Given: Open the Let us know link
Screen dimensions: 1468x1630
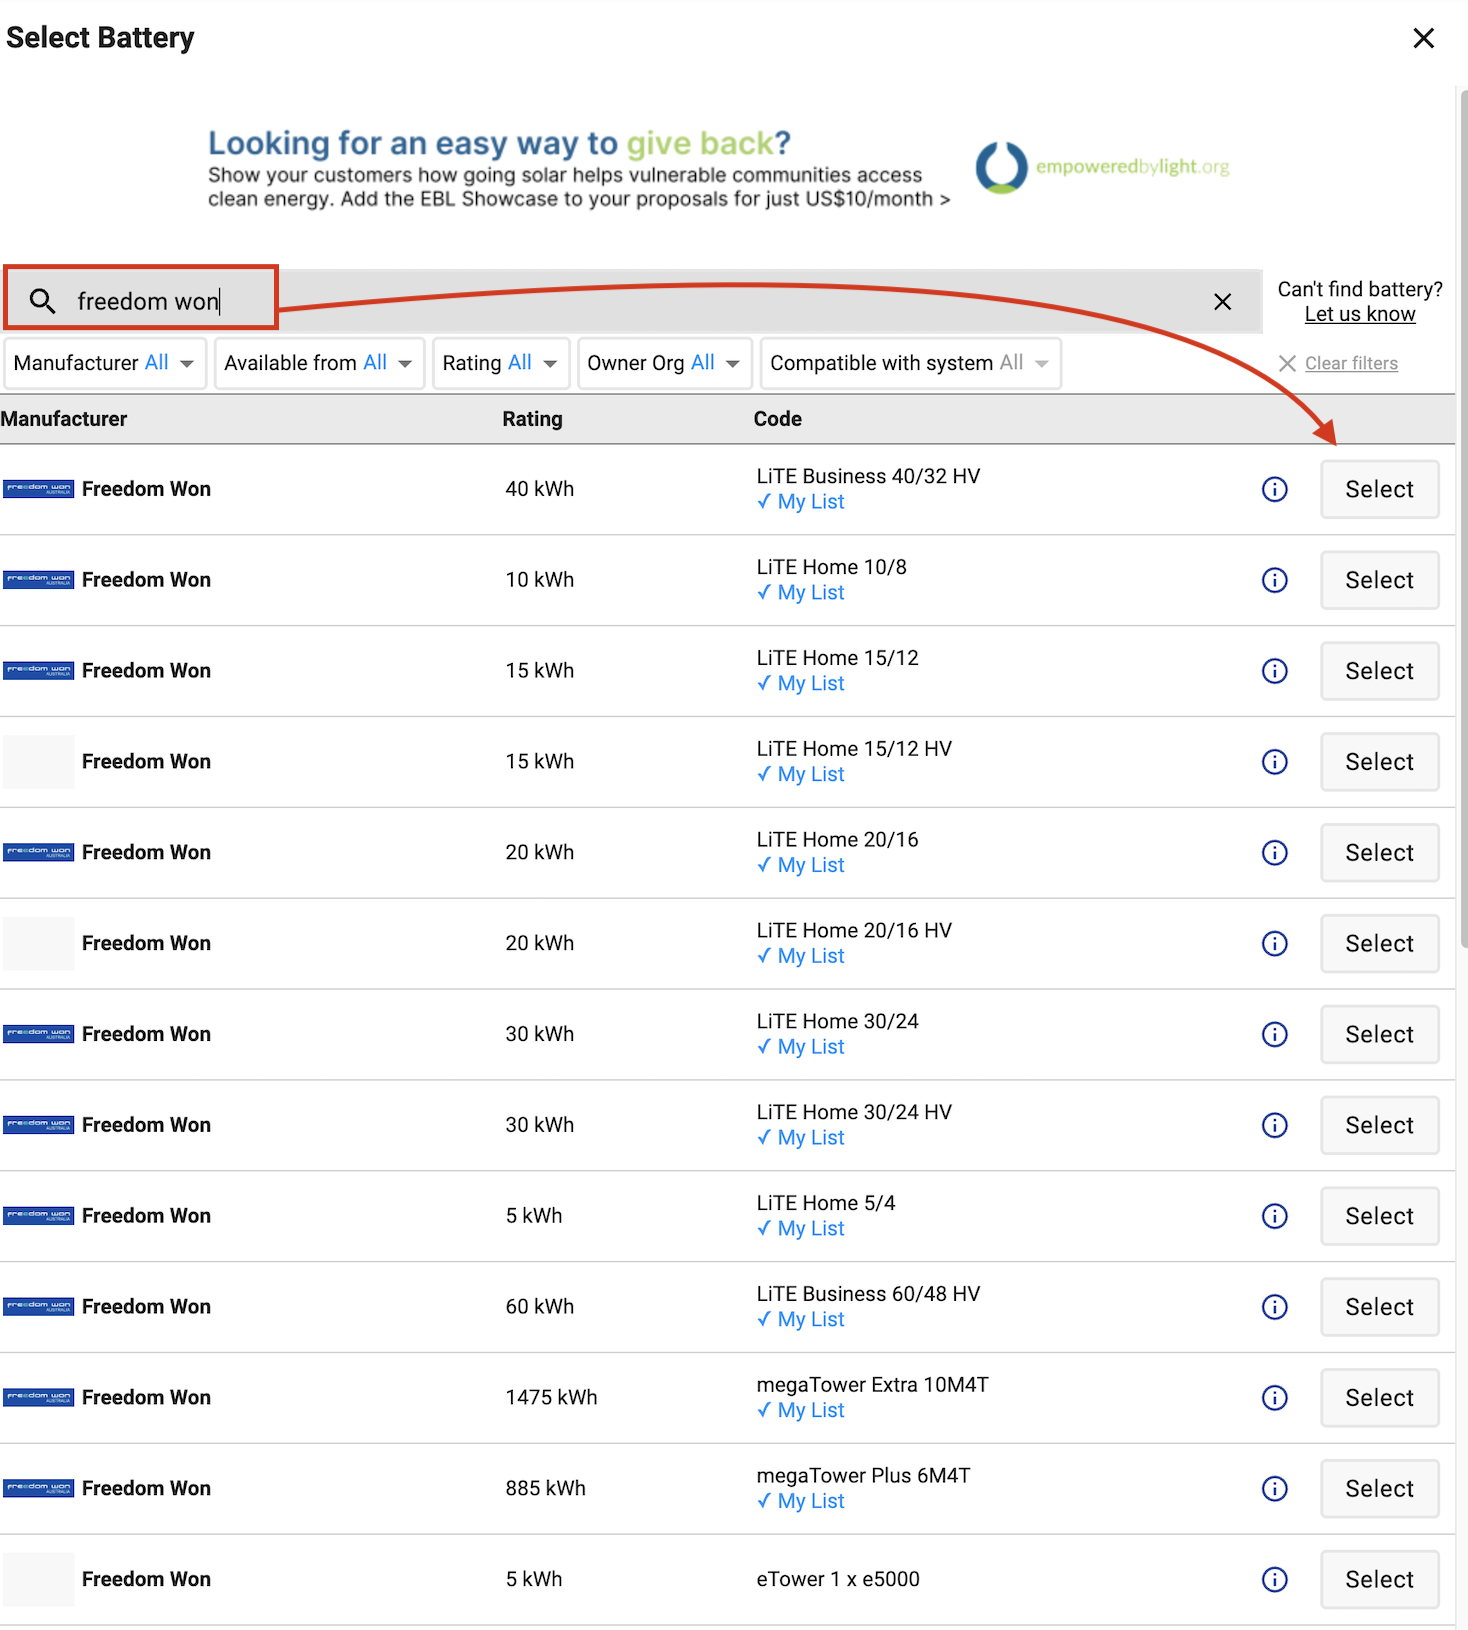Looking at the screenshot, I should coord(1360,314).
